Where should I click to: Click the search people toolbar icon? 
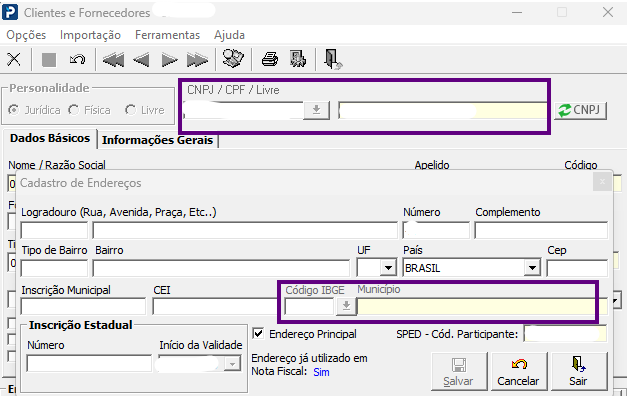click(x=233, y=59)
